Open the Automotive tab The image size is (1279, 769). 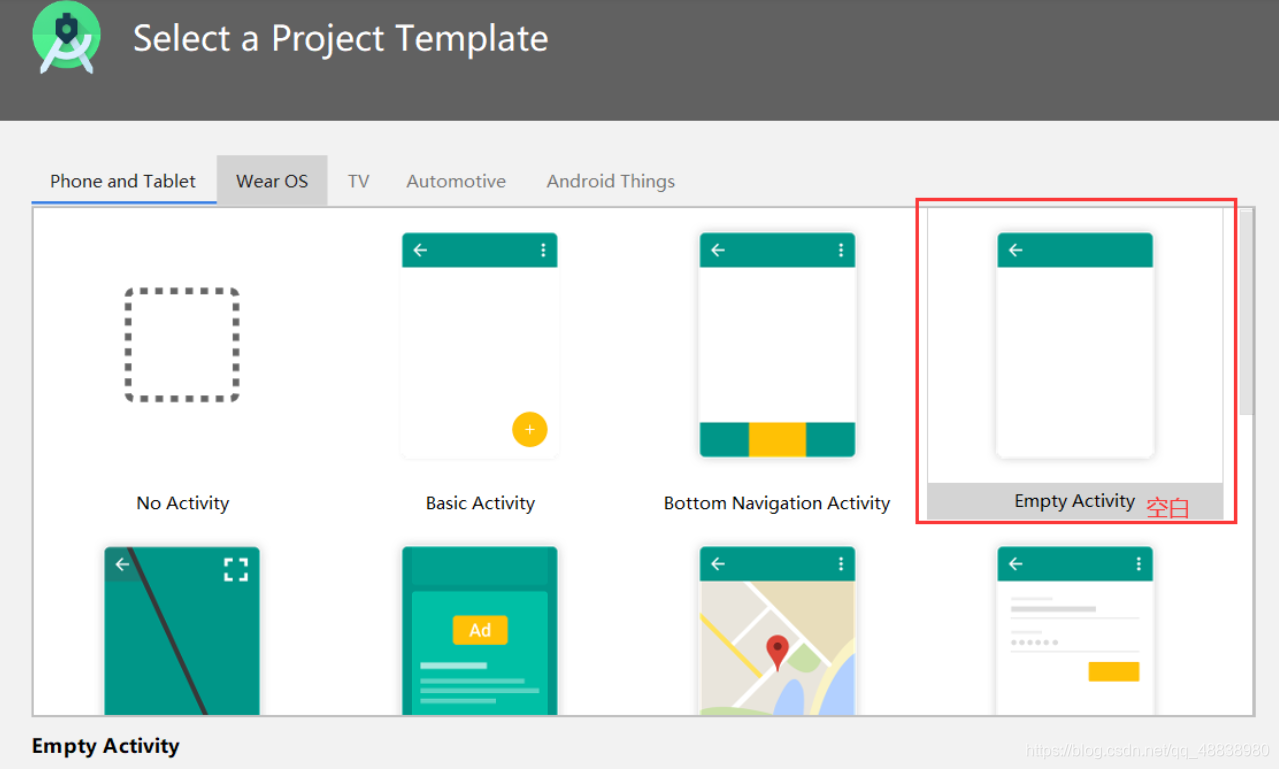[456, 181]
